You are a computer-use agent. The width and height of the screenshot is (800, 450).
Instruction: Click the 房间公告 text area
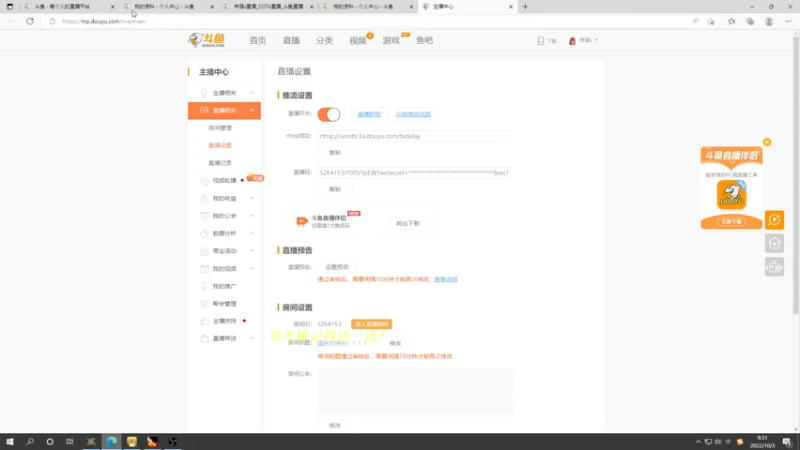click(x=415, y=391)
